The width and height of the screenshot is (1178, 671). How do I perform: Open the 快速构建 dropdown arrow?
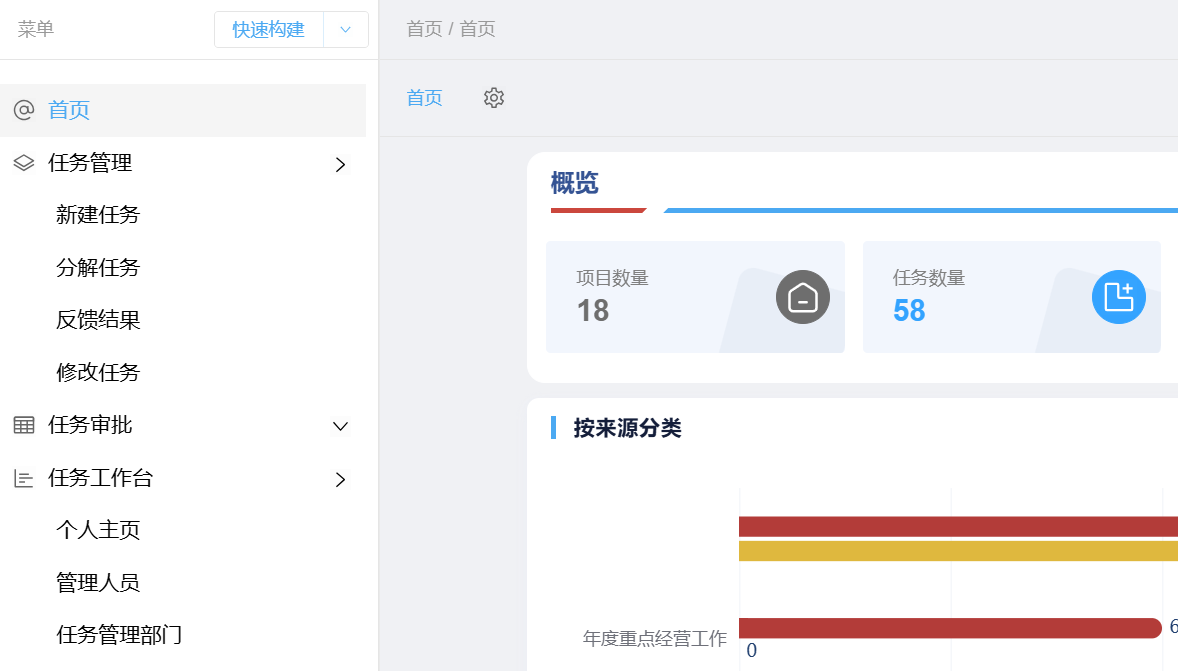coord(346,29)
